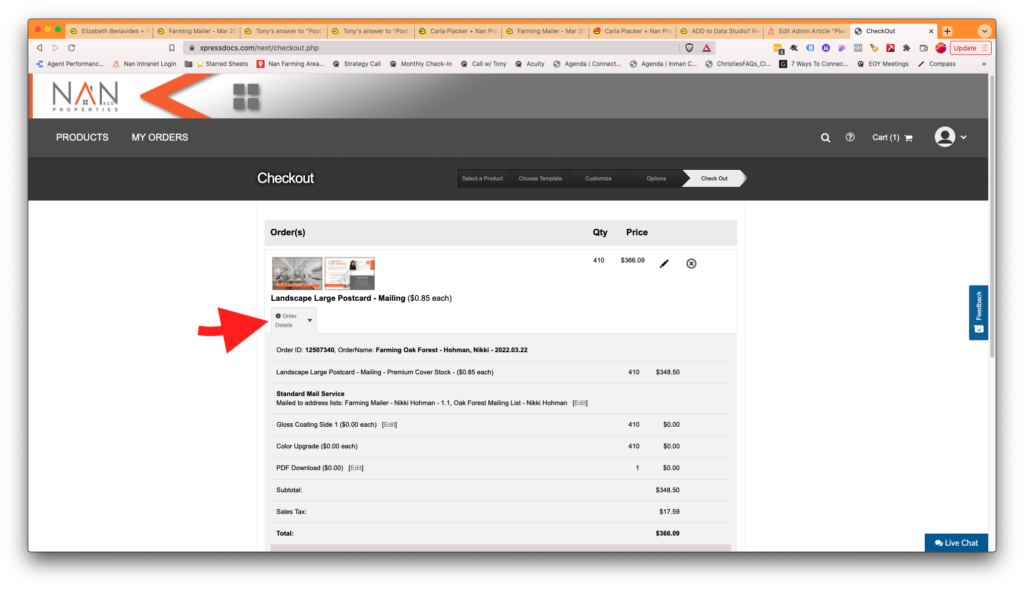
Task: Click Edit link for Gloss Coating Side 1
Action: tap(389, 425)
